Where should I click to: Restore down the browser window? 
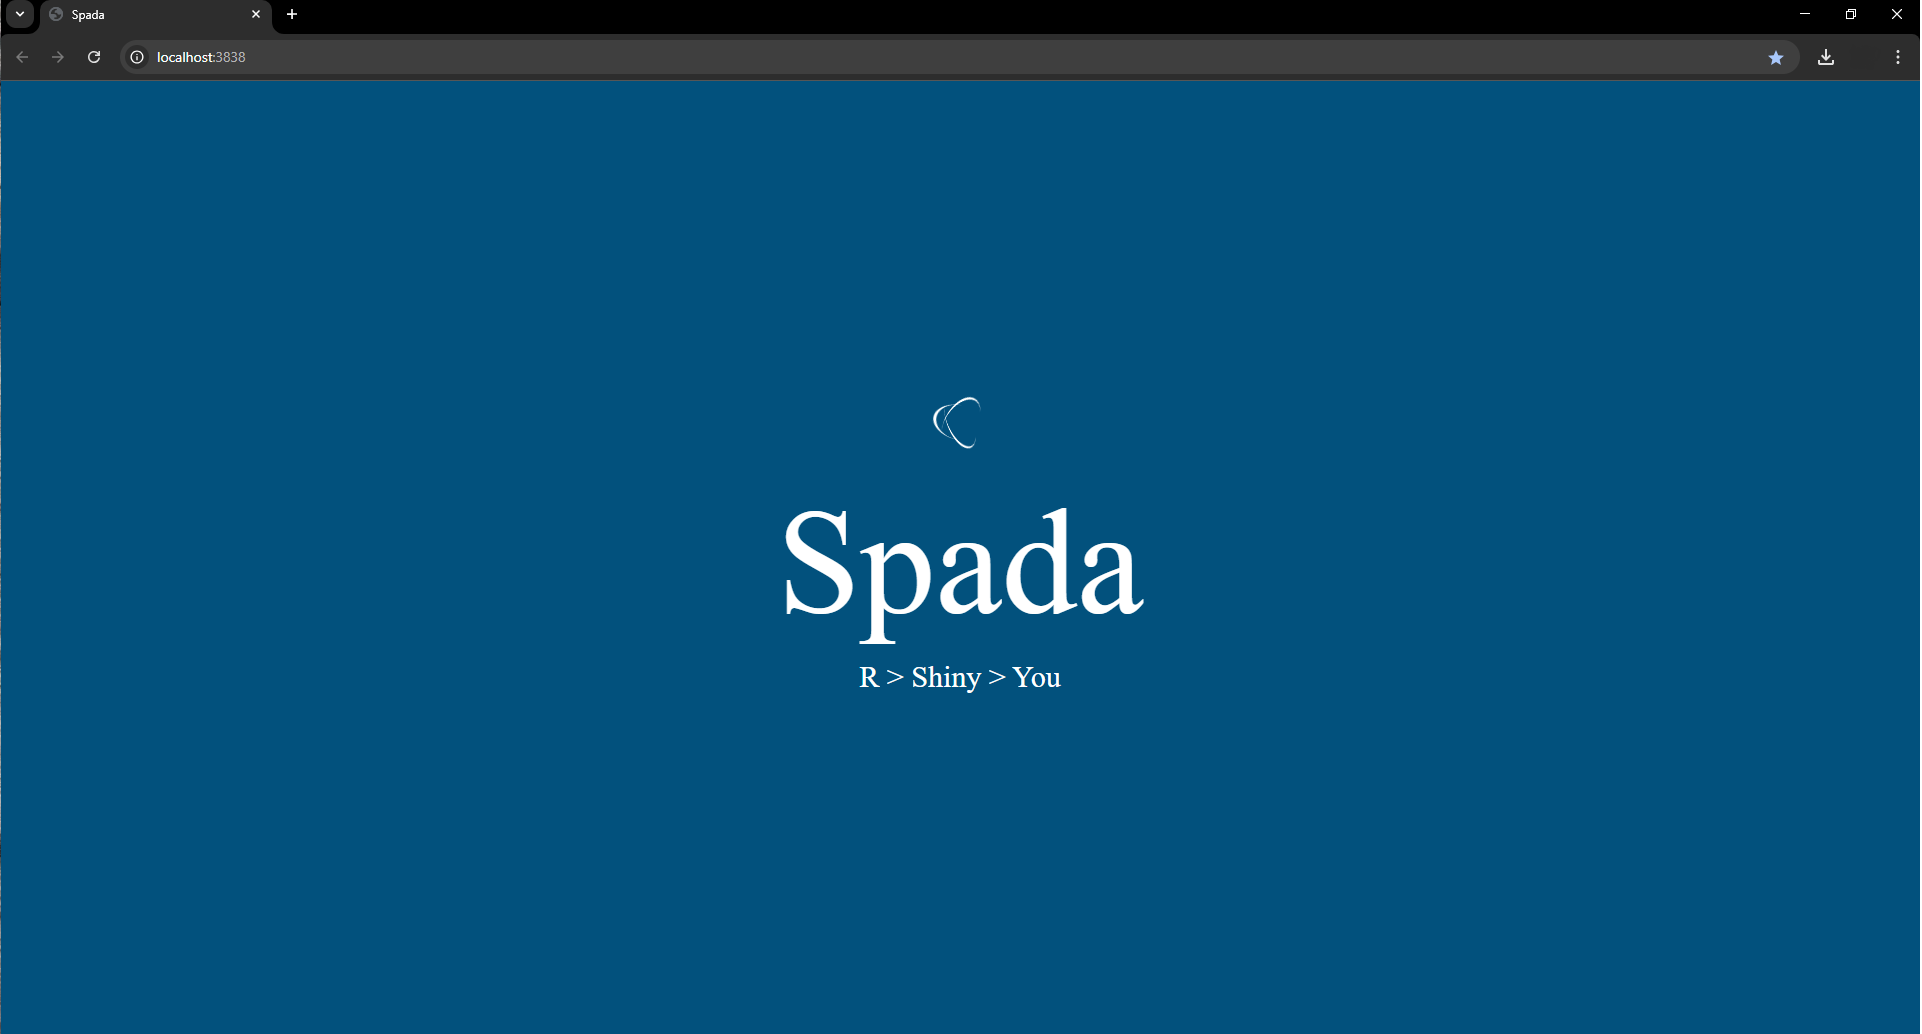(1851, 14)
